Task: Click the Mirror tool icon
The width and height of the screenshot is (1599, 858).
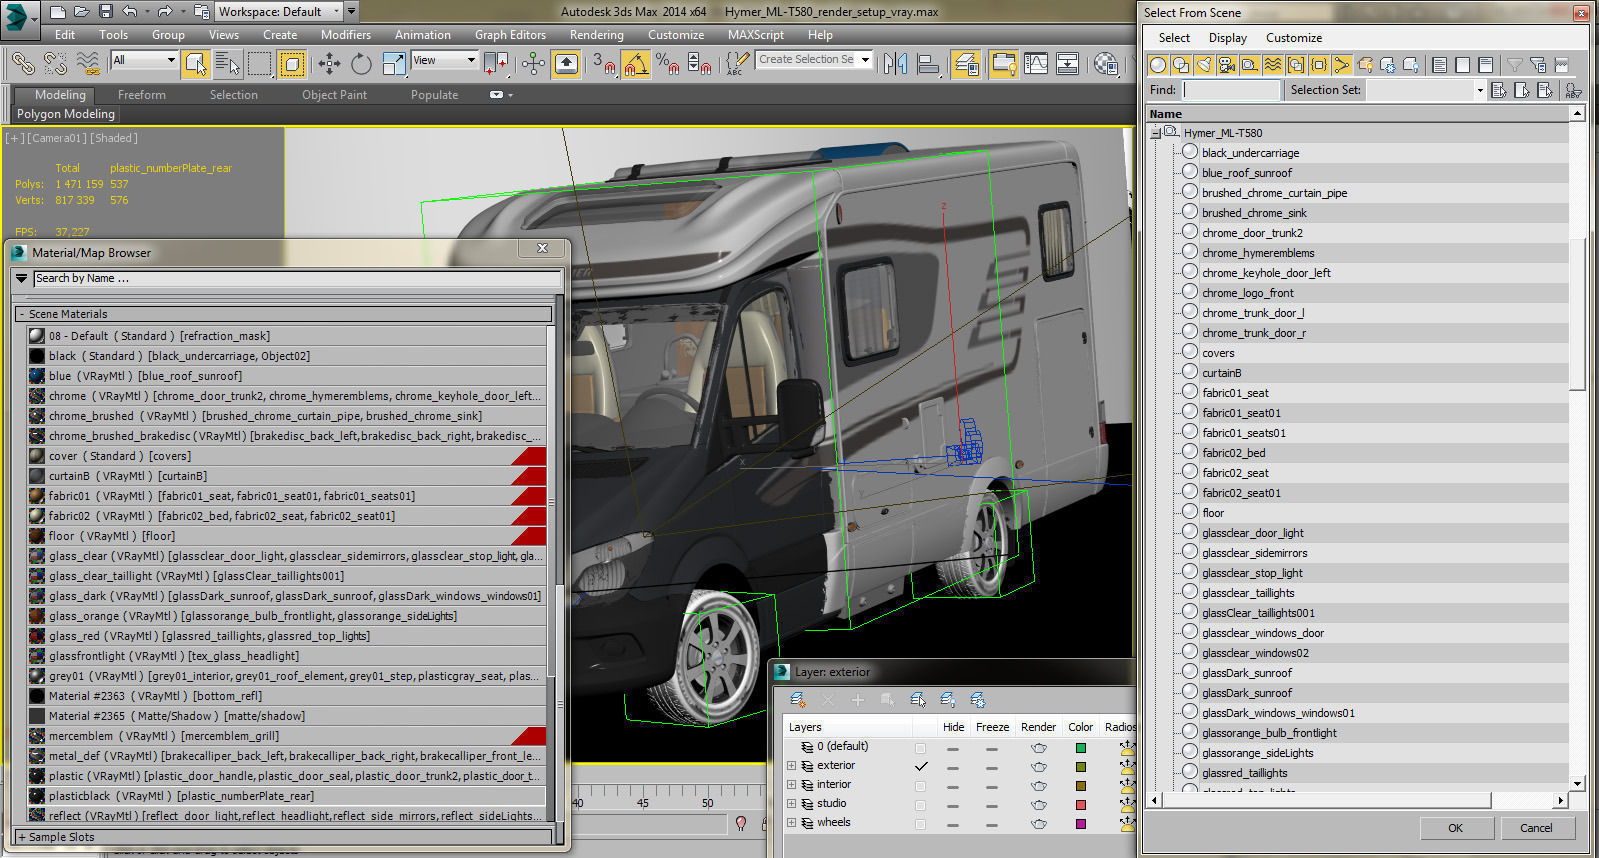Action: pyautogui.click(x=896, y=64)
